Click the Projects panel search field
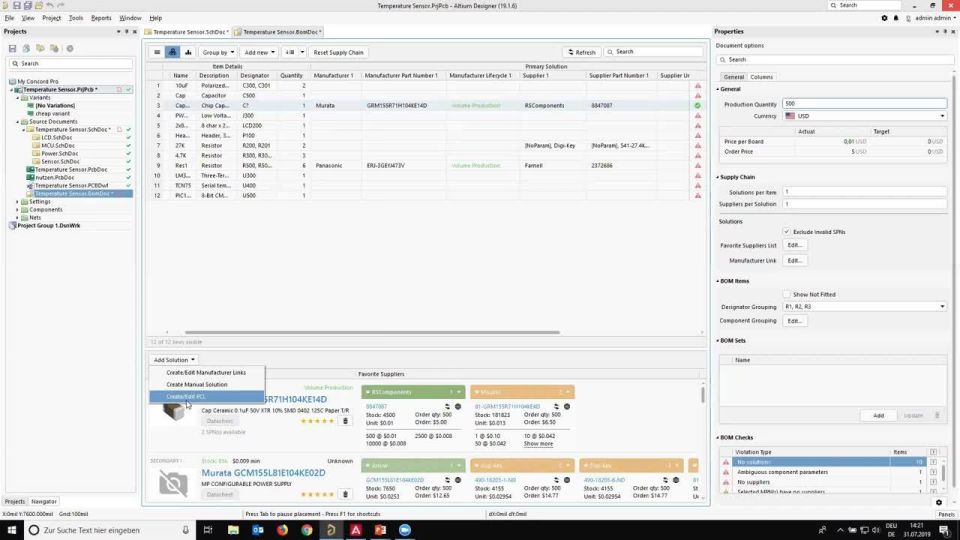The height and width of the screenshot is (540, 960). pyautogui.click(x=70, y=64)
